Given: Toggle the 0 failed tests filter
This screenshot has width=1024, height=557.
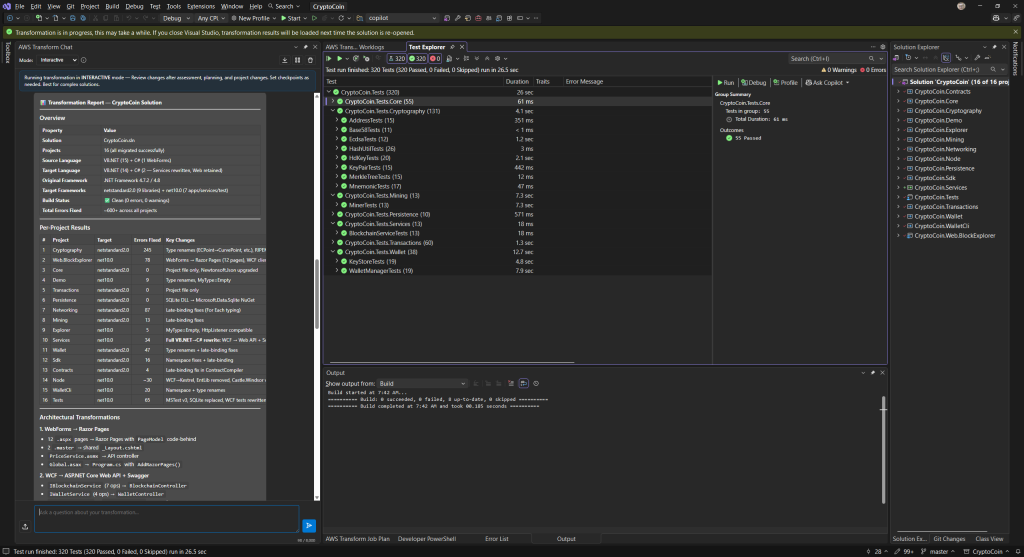Looking at the screenshot, I should click(x=435, y=58).
